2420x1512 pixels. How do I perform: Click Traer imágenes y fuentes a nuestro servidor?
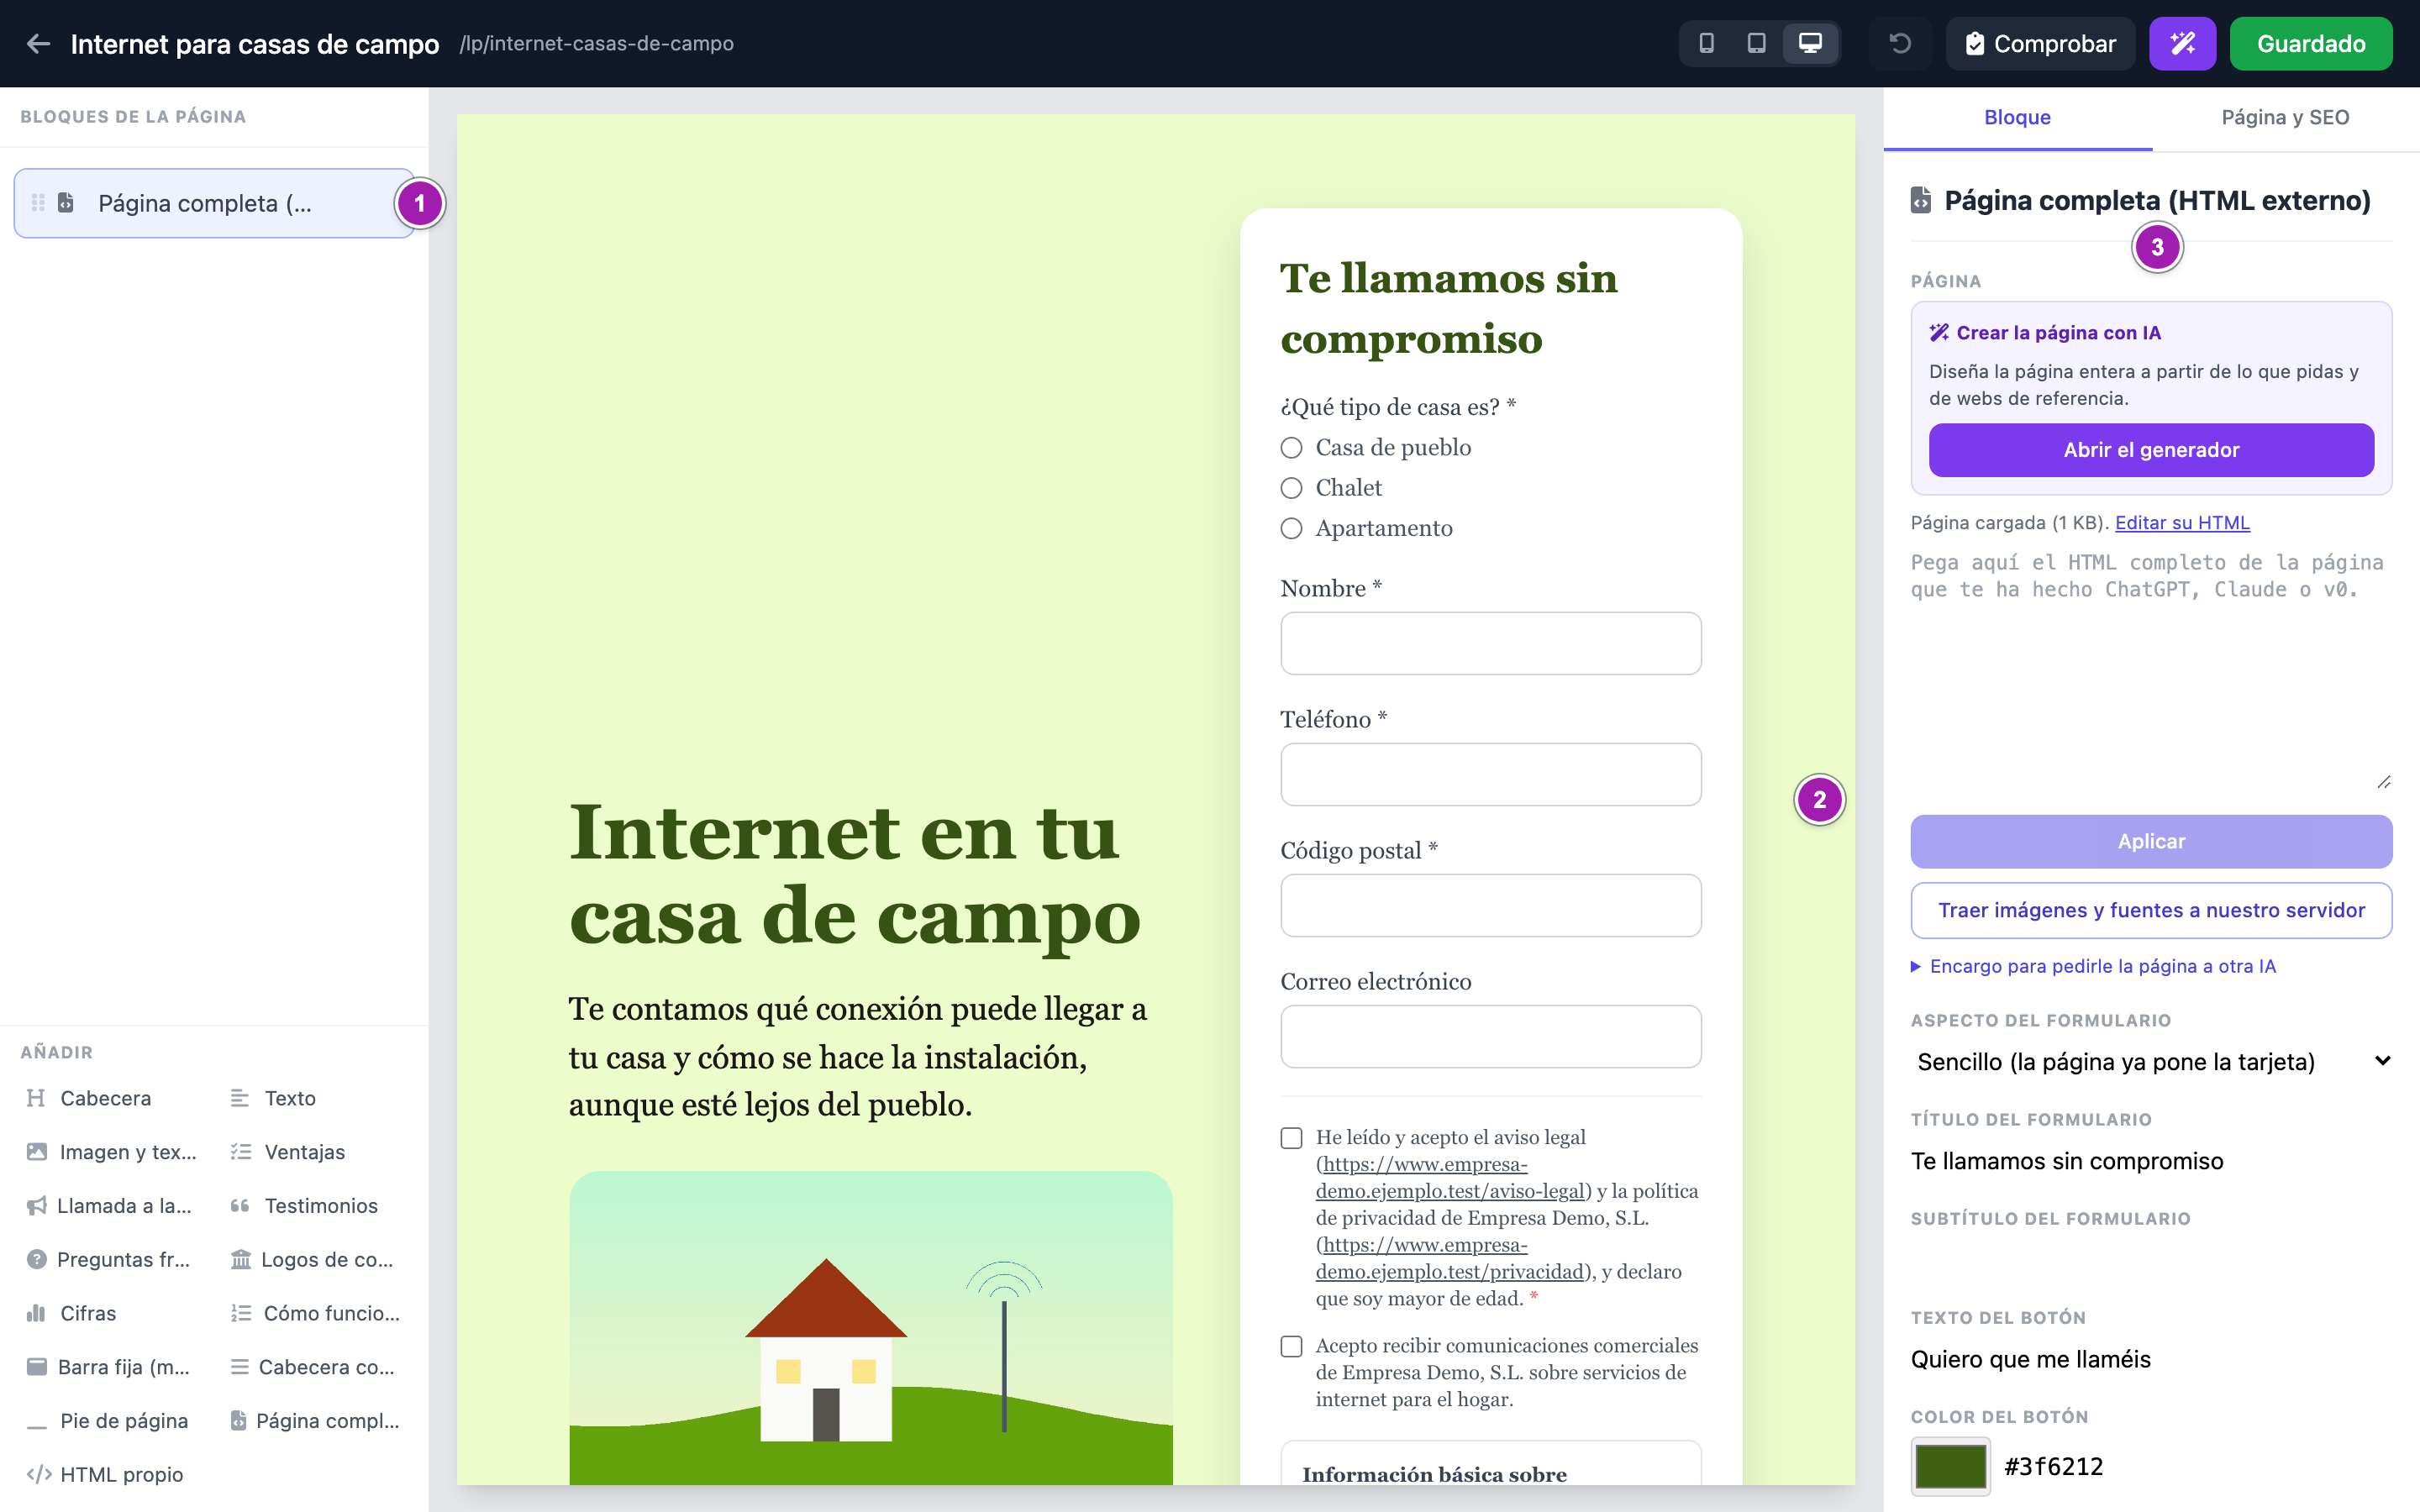(x=2151, y=910)
